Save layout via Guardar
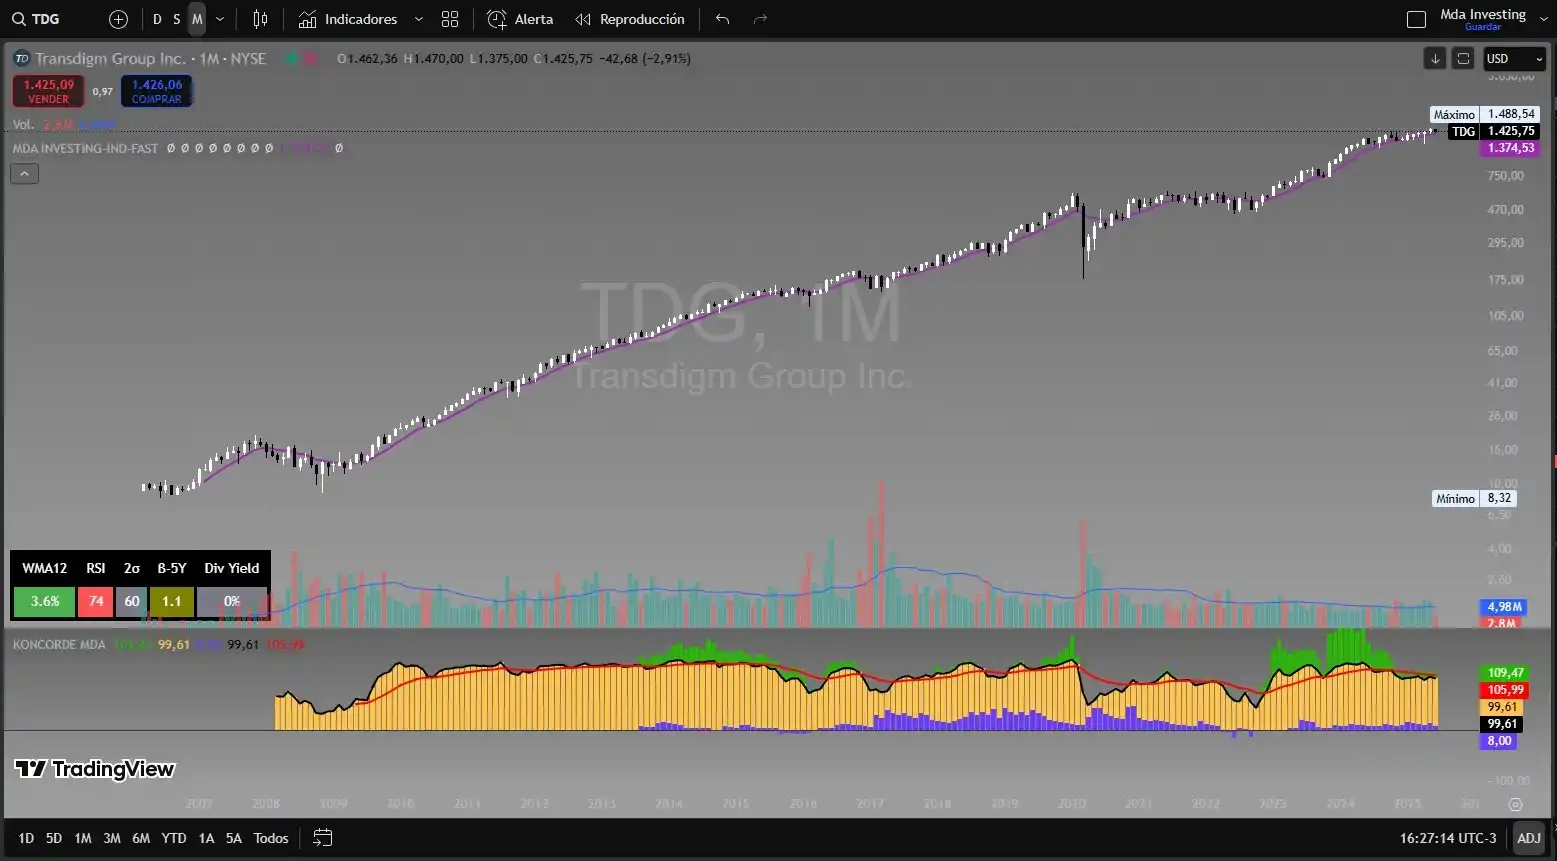The width and height of the screenshot is (1557, 861). 1483,27
